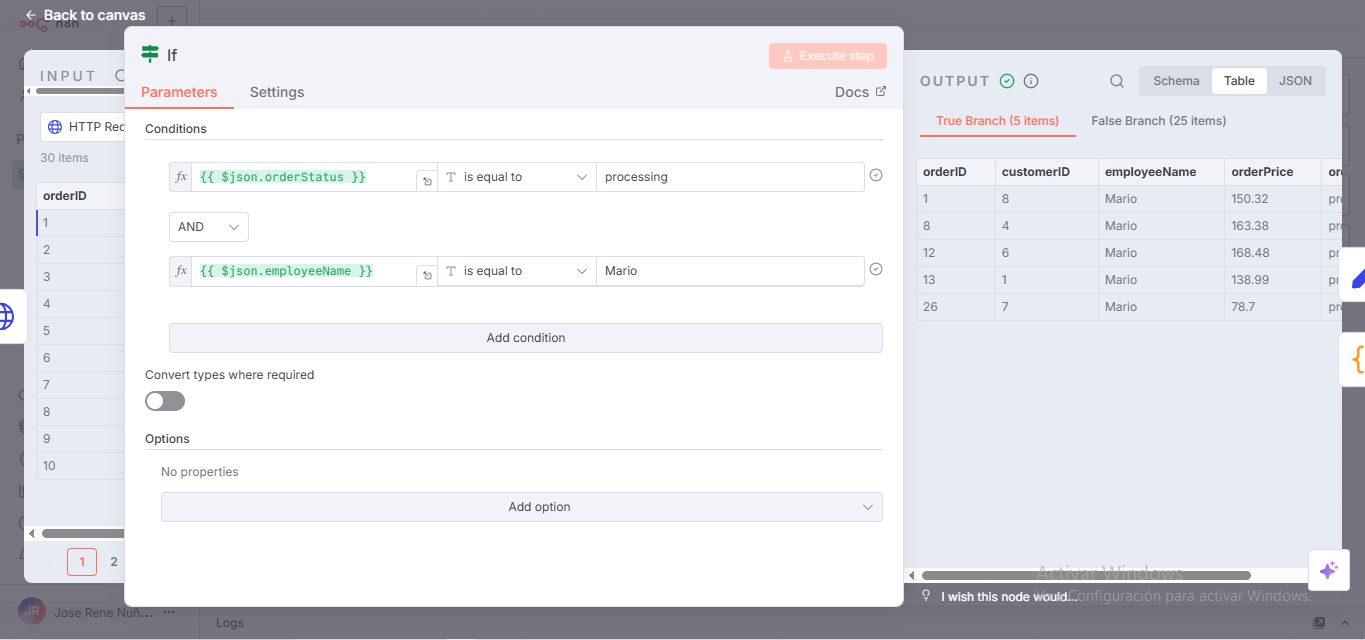Click I wish this node would link
1365x640 pixels.
[1009, 596]
